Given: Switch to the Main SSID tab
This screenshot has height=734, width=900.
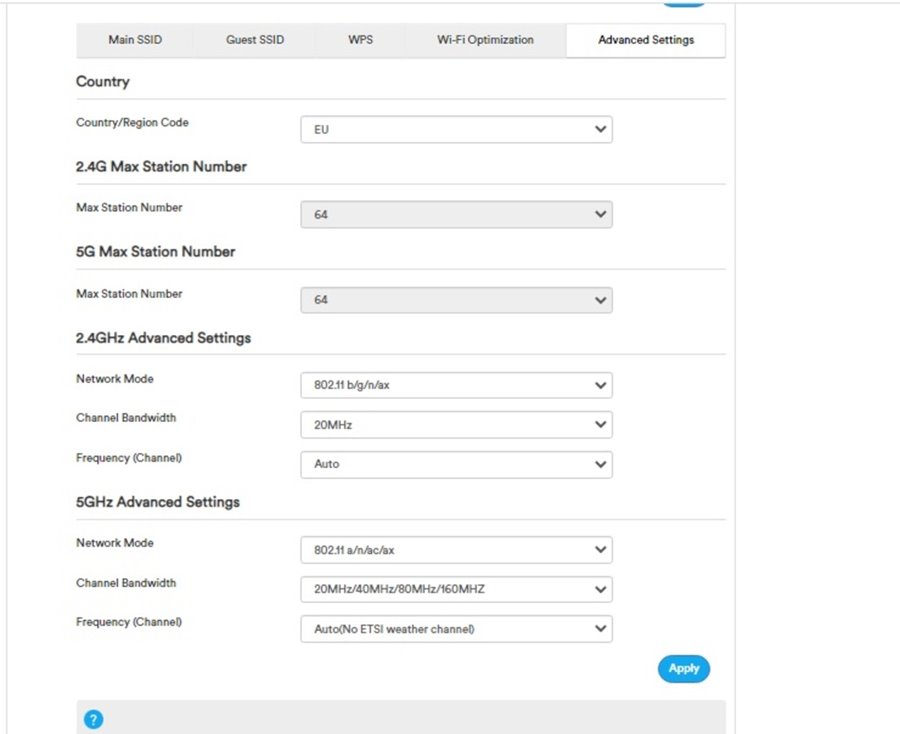Looking at the screenshot, I should (135, 40).
